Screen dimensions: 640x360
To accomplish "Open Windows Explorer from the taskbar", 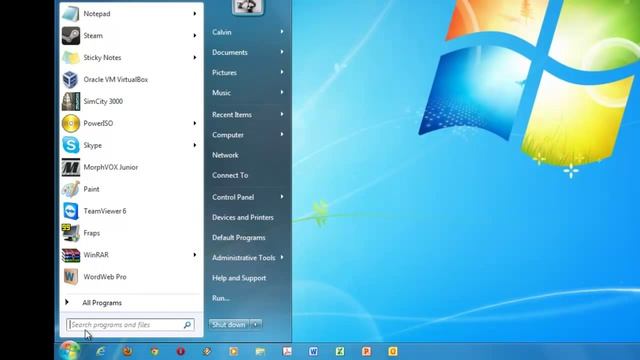I will tap(260, 351).
